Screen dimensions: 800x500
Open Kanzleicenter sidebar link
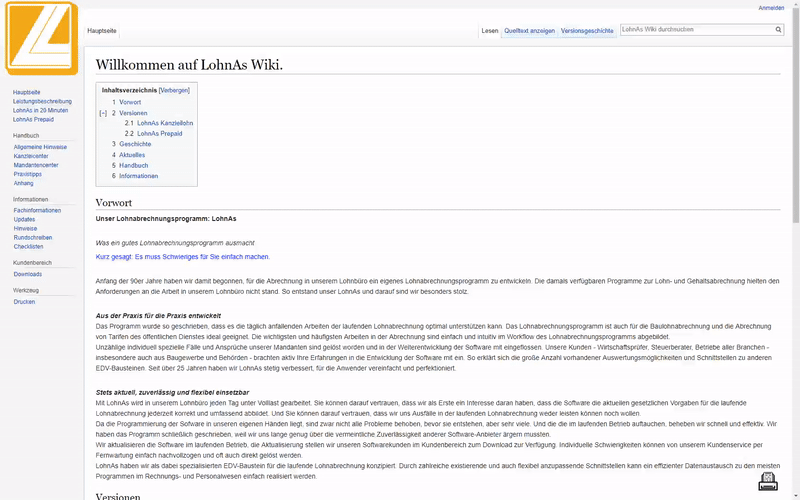[x=31, y=156]
